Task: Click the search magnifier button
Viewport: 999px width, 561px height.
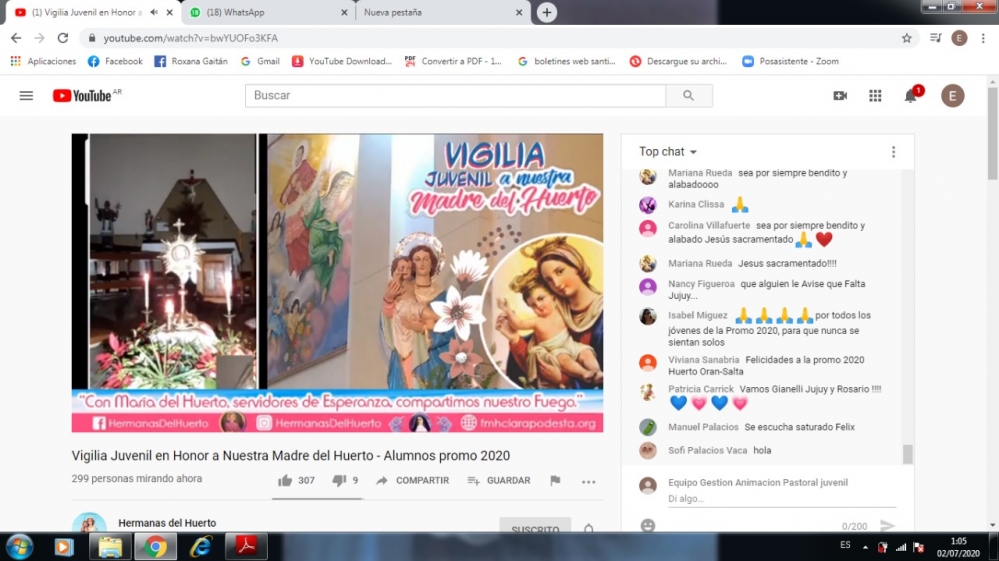Action: coord(689,96)
